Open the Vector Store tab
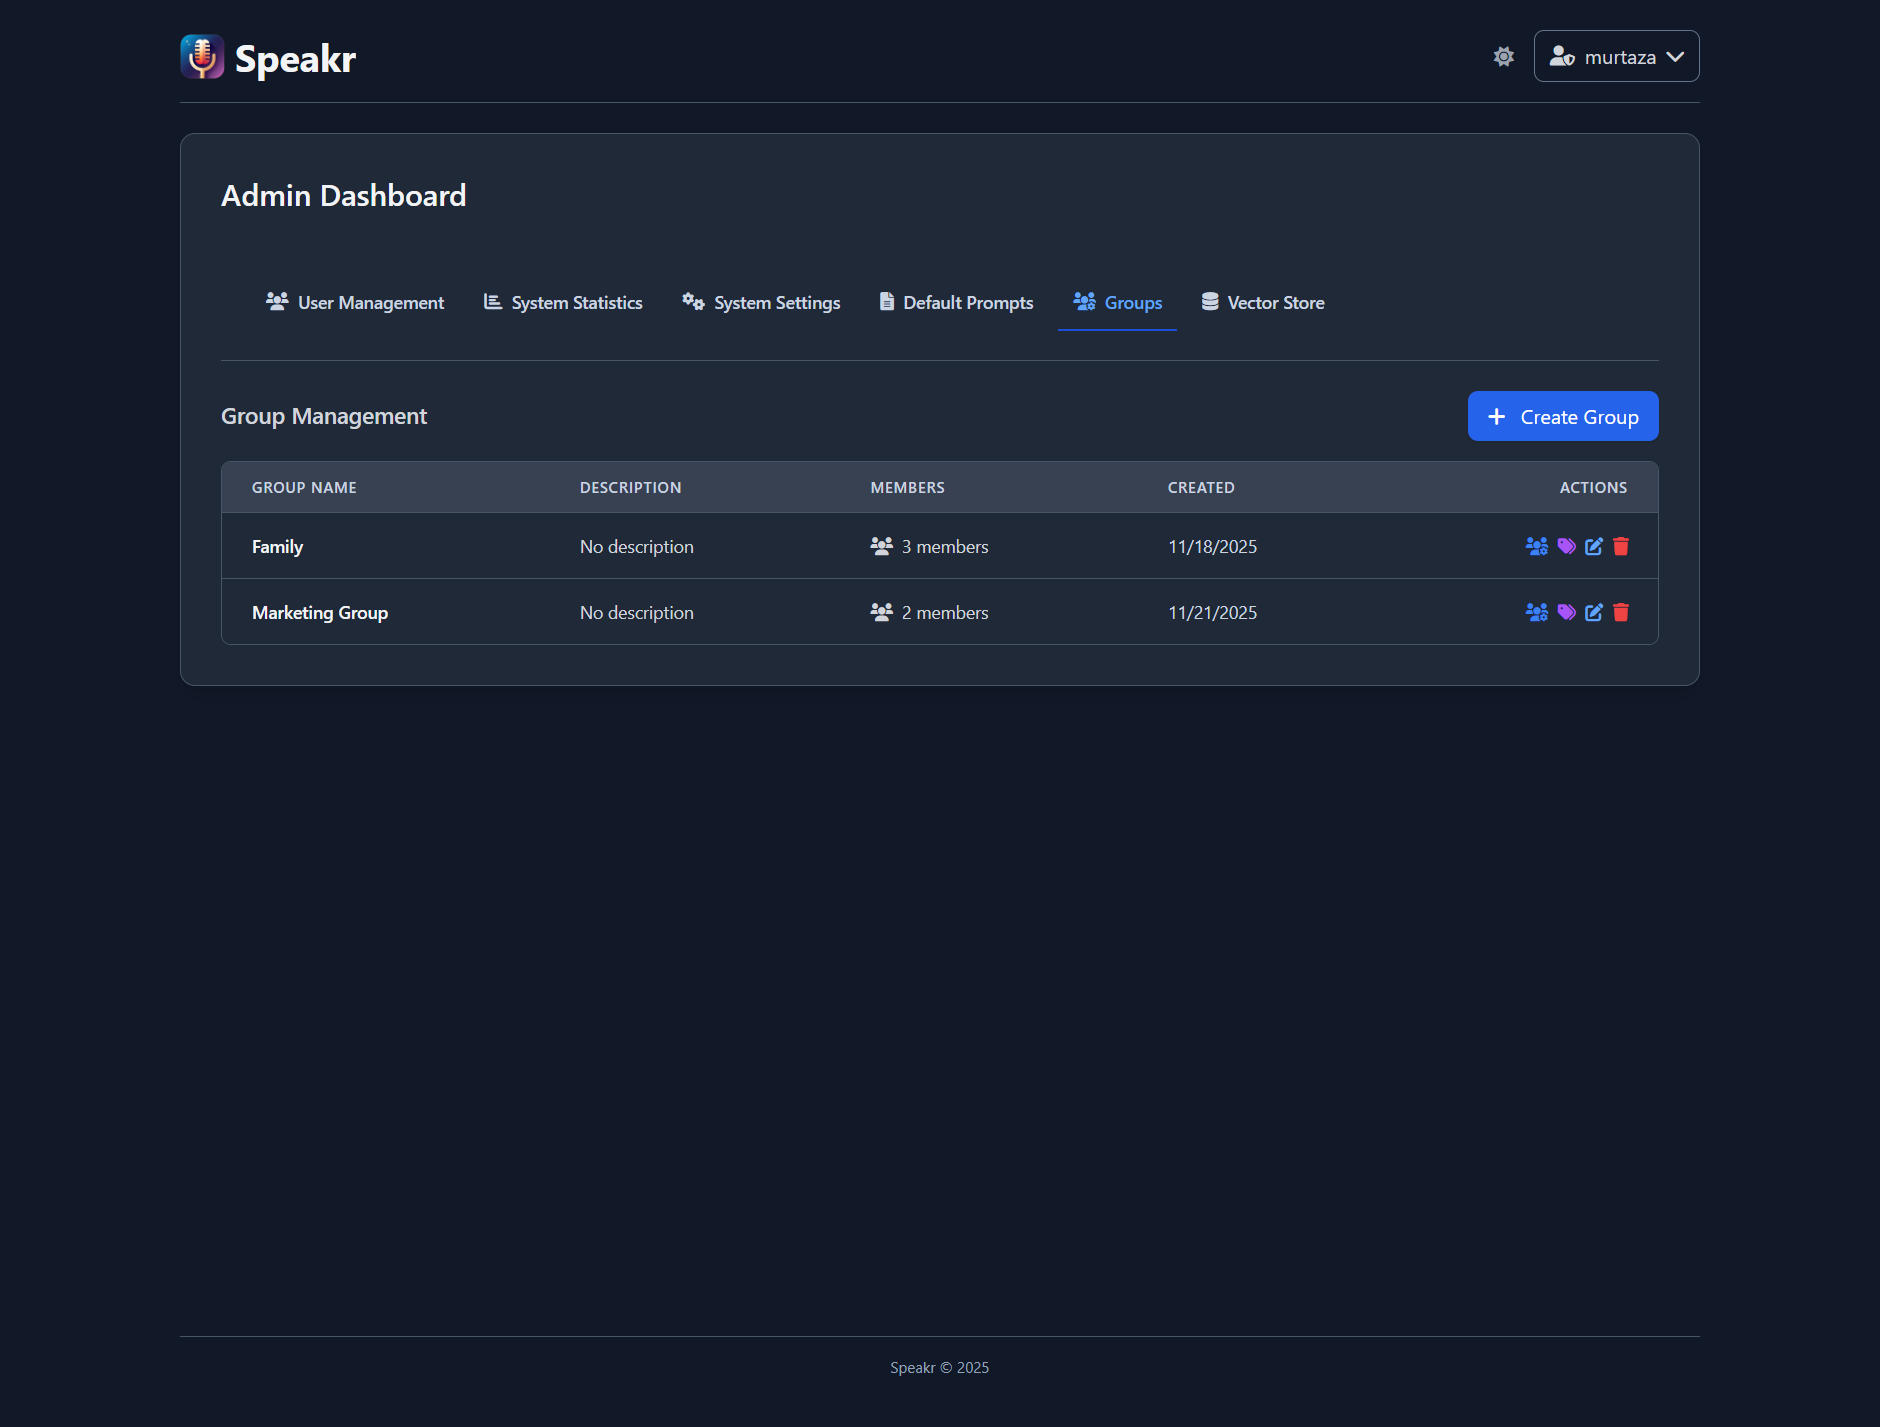This screenshot has width=1880, height=1427. pyautogui.click(x=1262, y=302)
